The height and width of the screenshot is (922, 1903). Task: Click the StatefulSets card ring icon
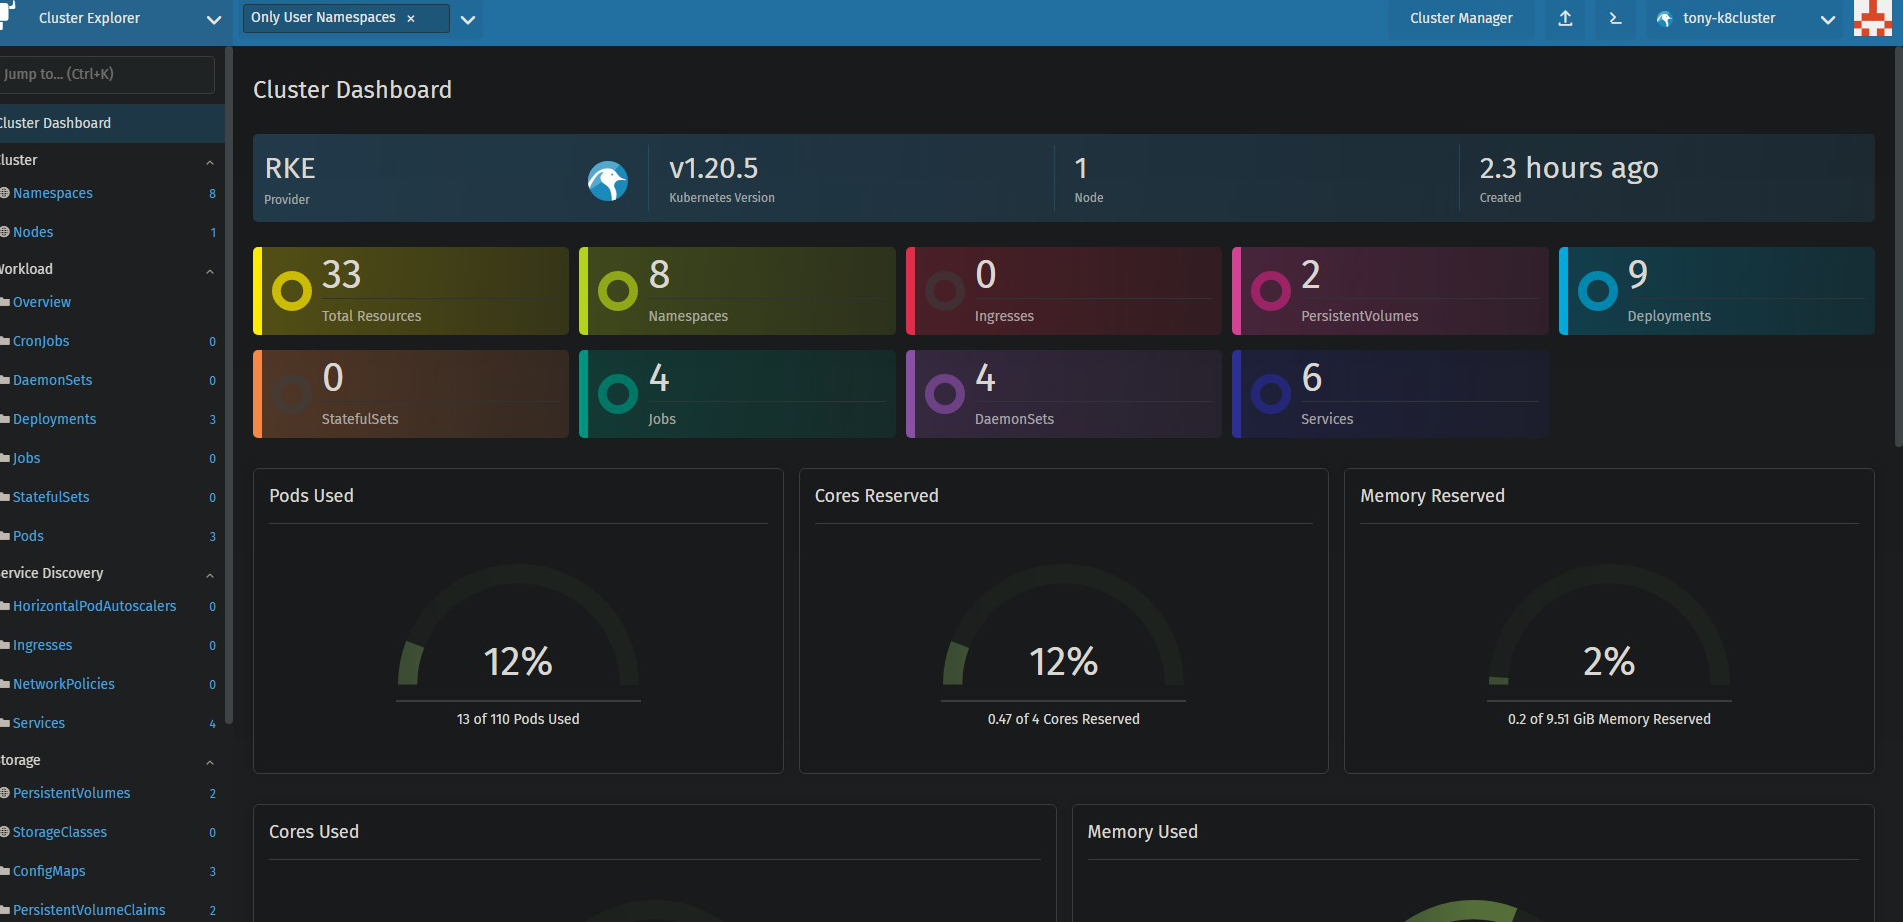[292, 394]
